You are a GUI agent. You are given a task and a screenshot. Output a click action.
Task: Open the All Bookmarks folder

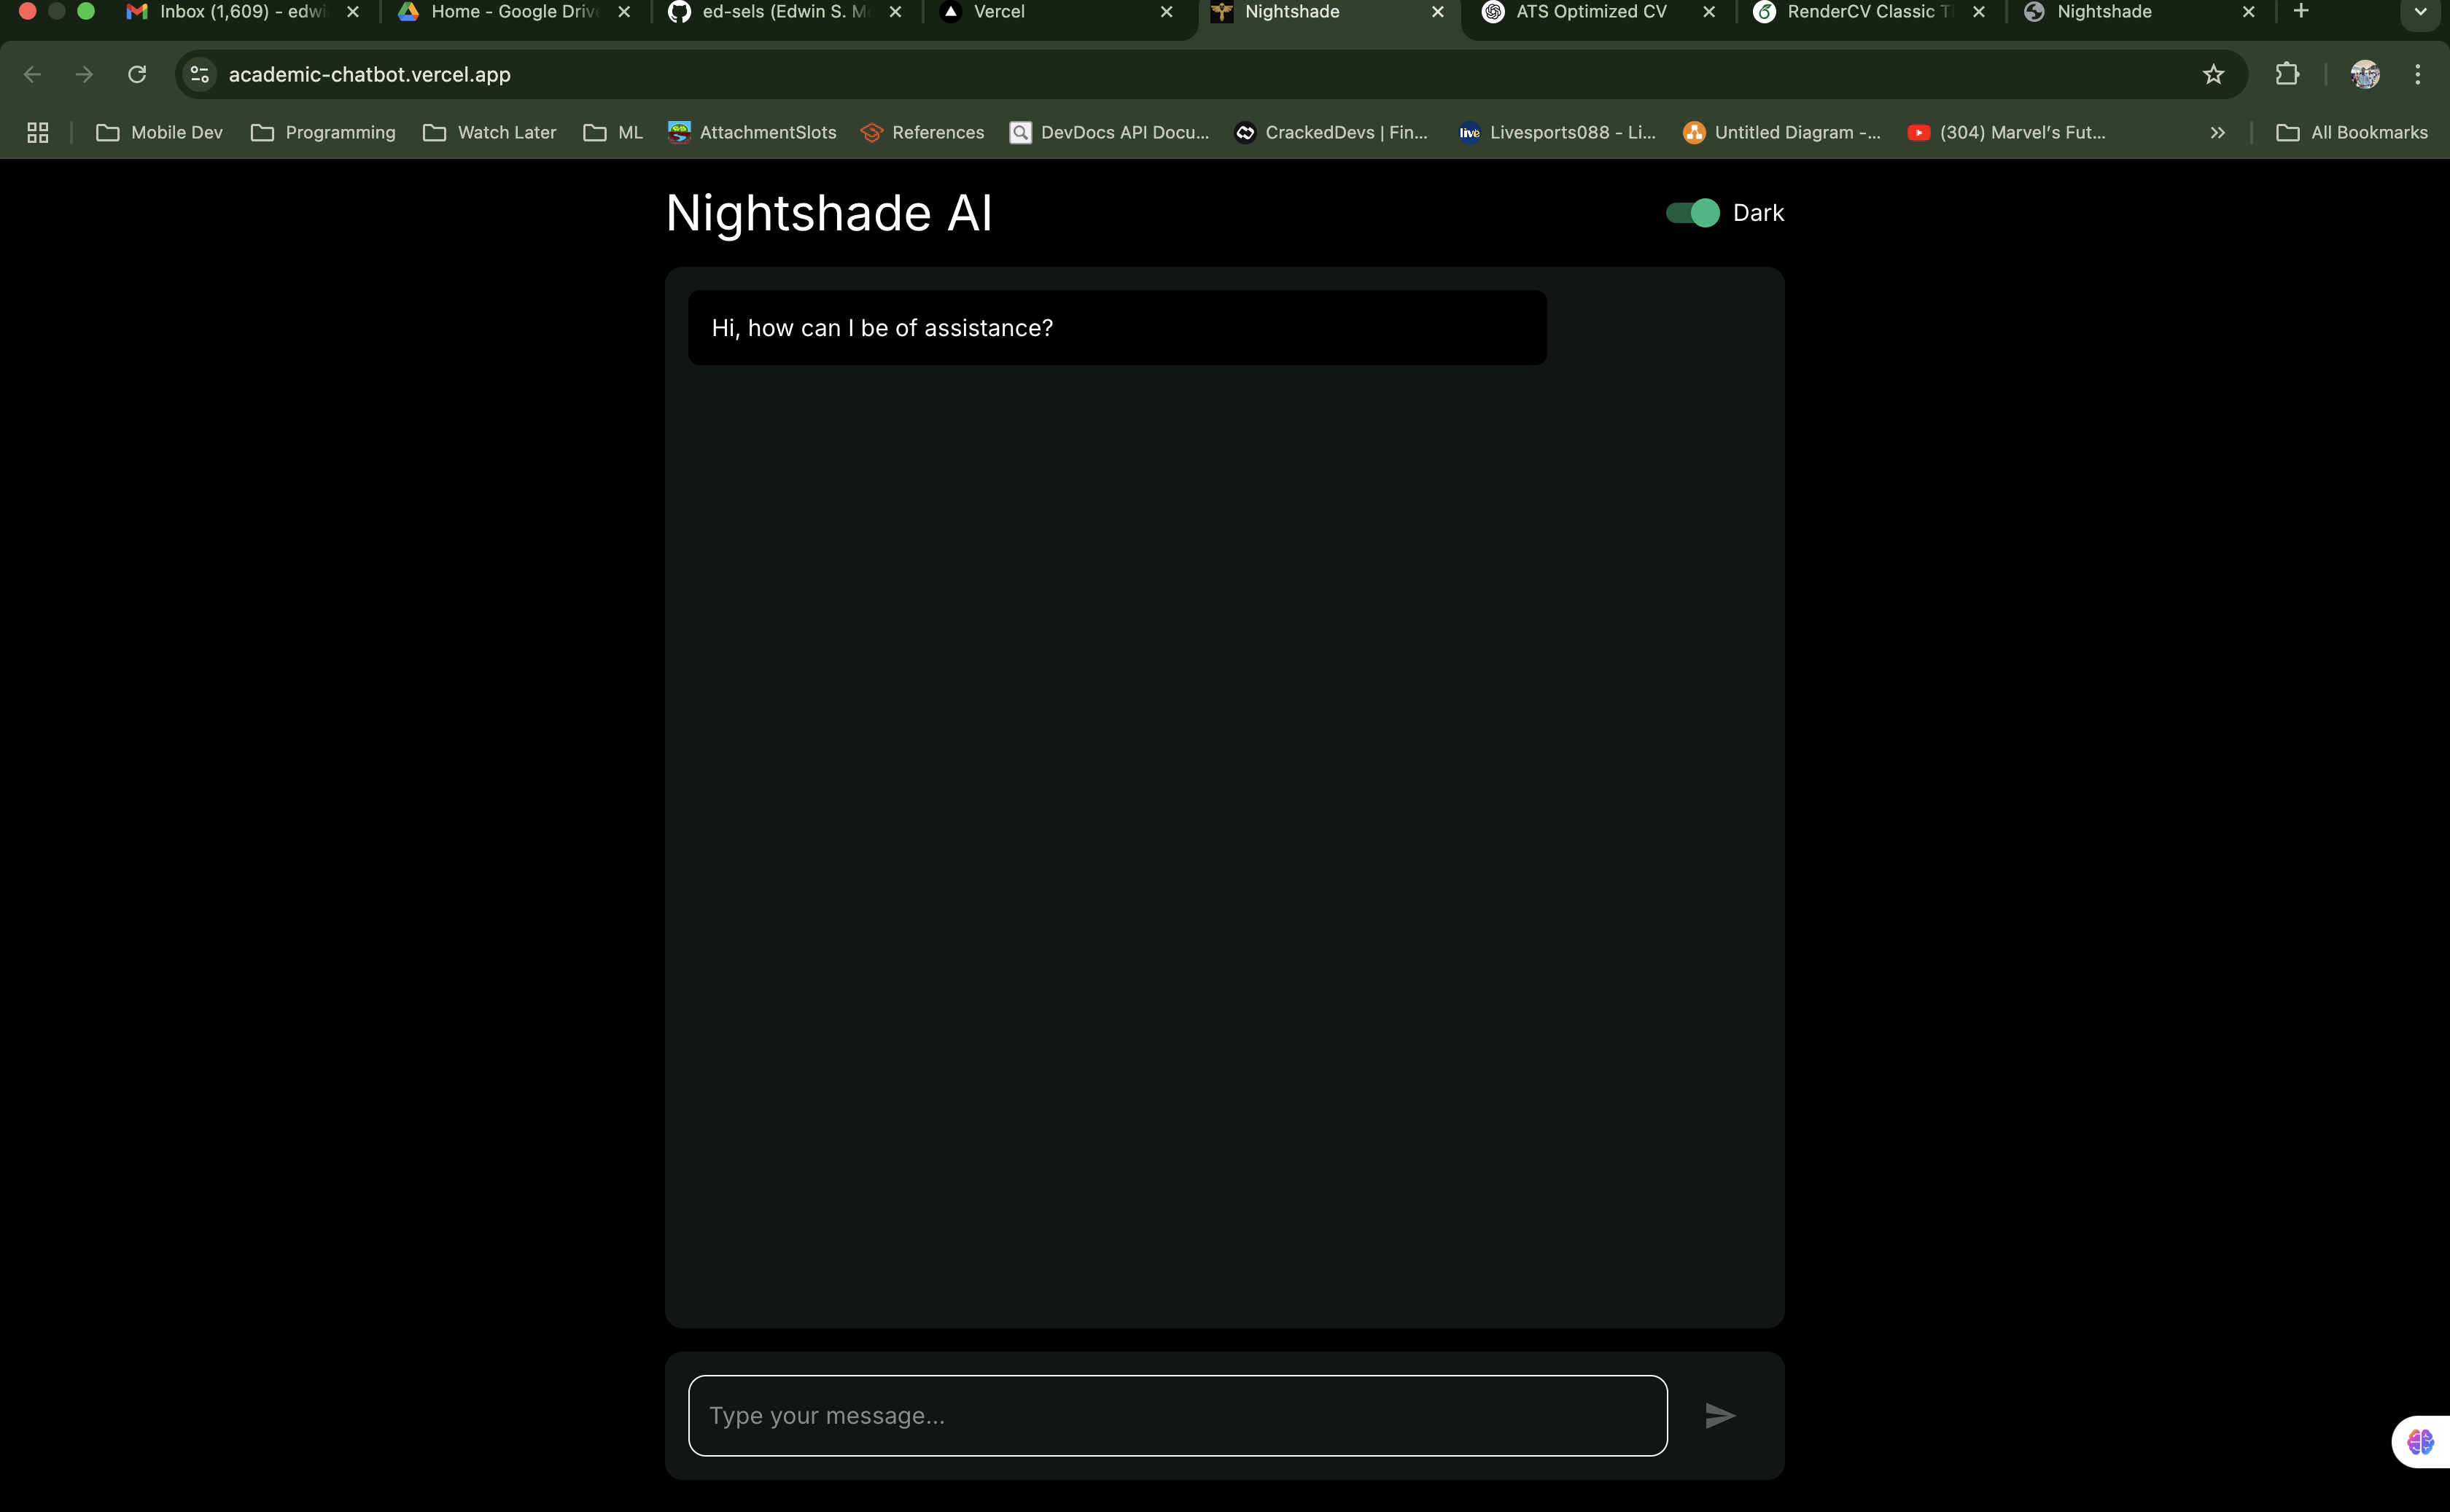click(x=2351, y=132)
